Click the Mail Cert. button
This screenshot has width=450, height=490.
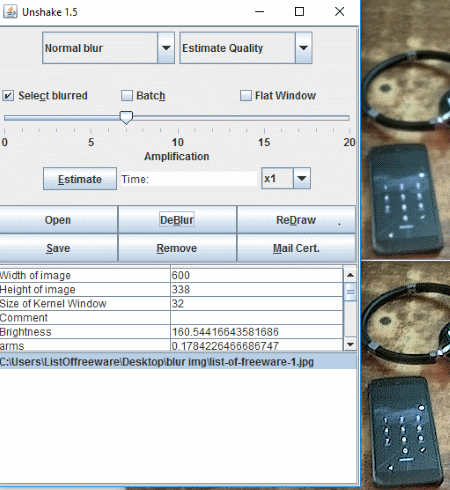click(296, 248)
